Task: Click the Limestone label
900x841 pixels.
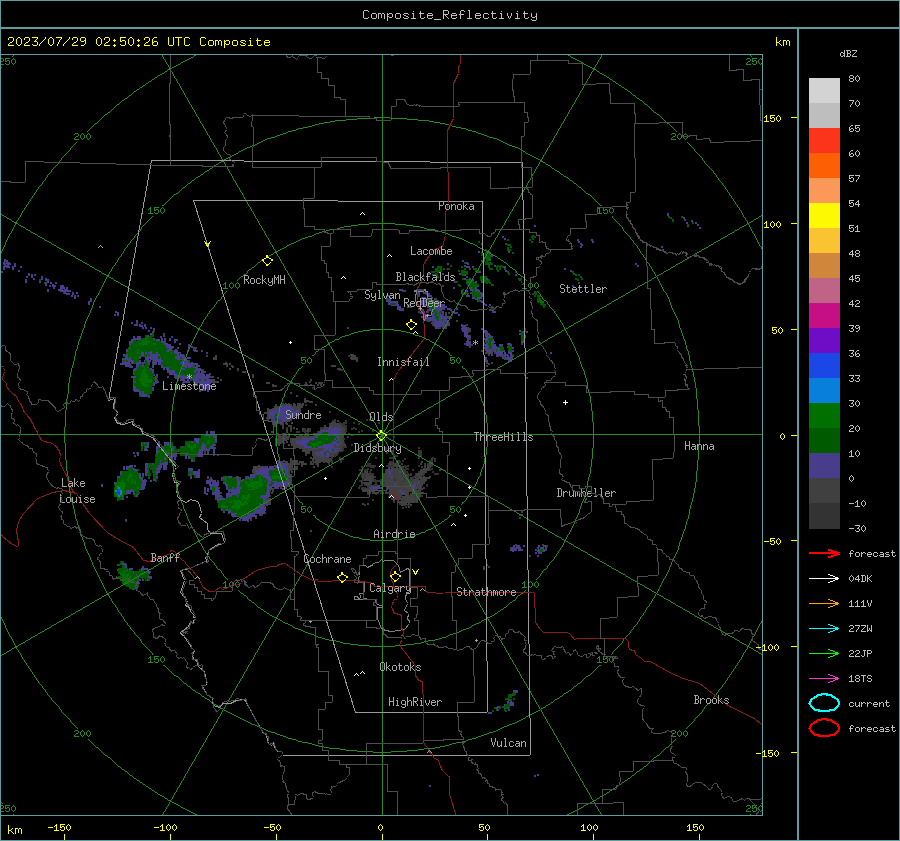Action: coord(189,386)
